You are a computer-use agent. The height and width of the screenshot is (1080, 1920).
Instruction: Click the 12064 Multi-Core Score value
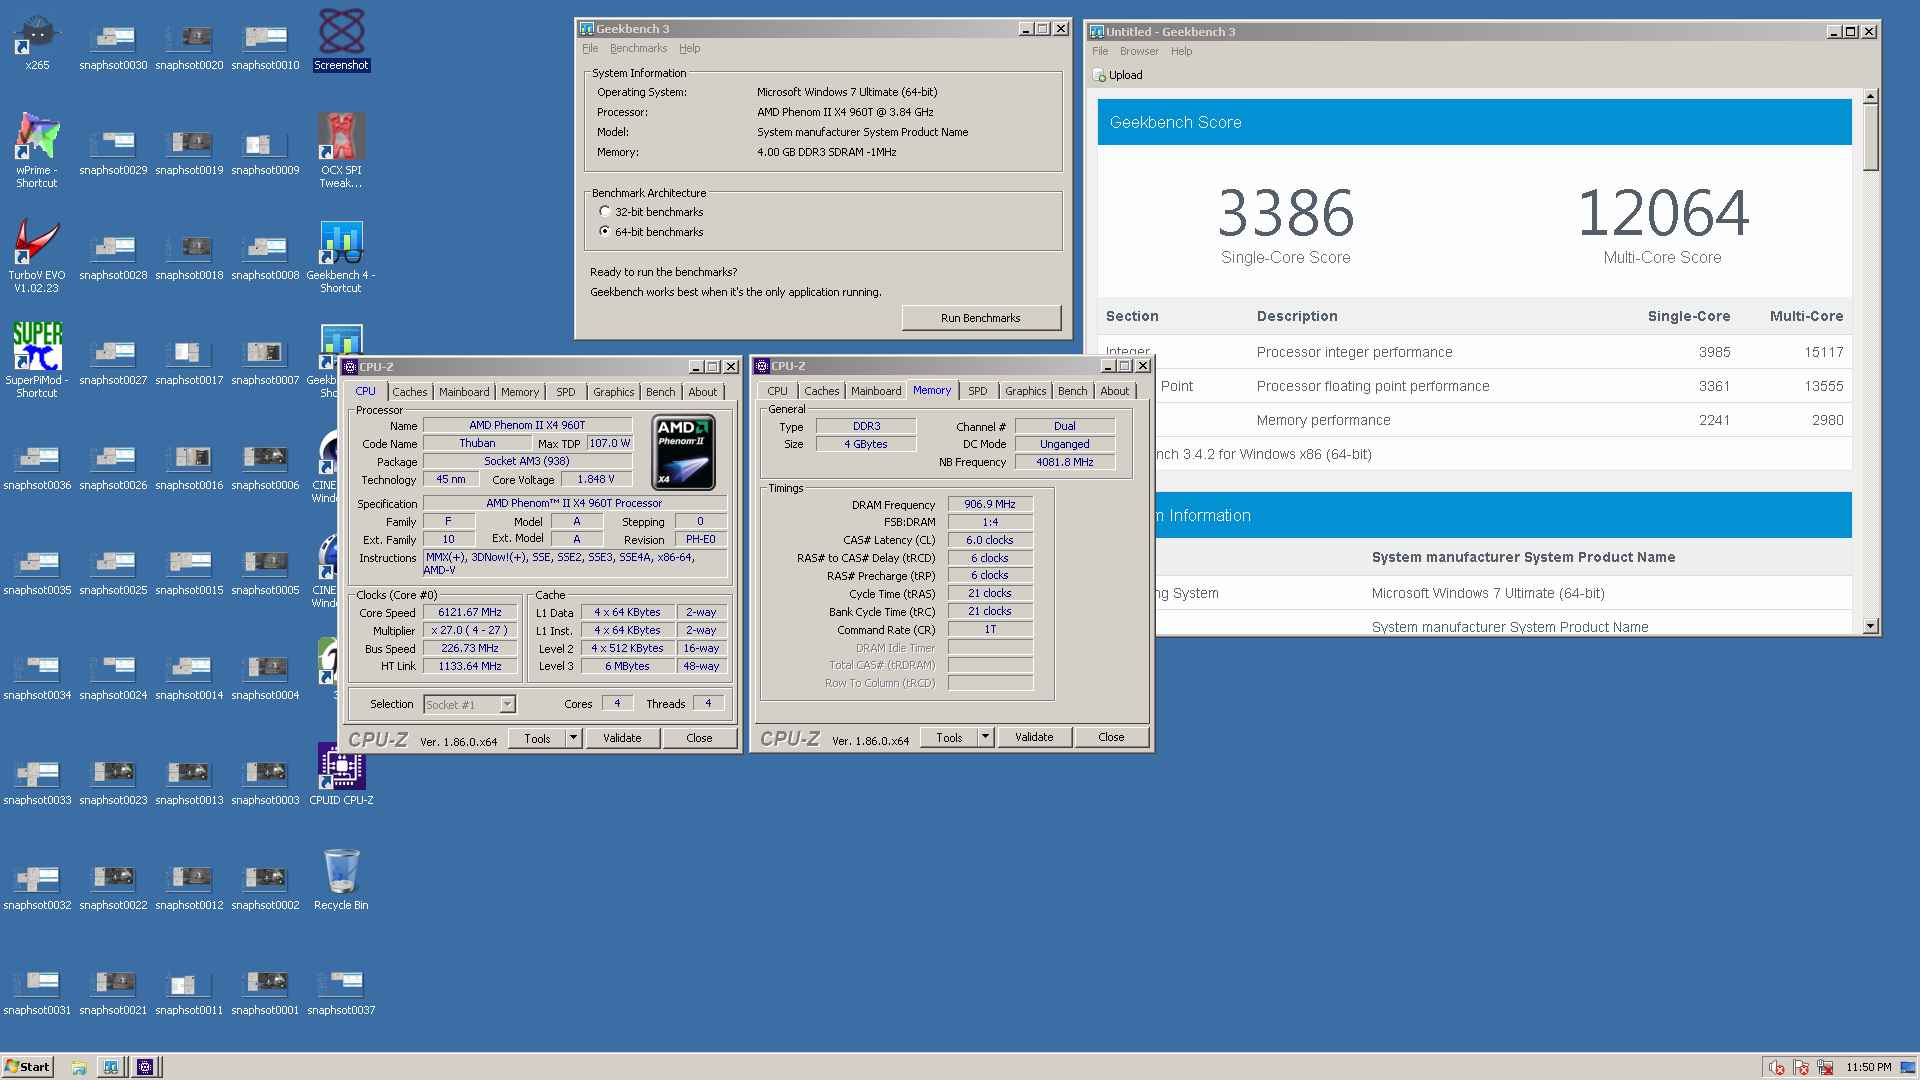tap(1662, 213)
